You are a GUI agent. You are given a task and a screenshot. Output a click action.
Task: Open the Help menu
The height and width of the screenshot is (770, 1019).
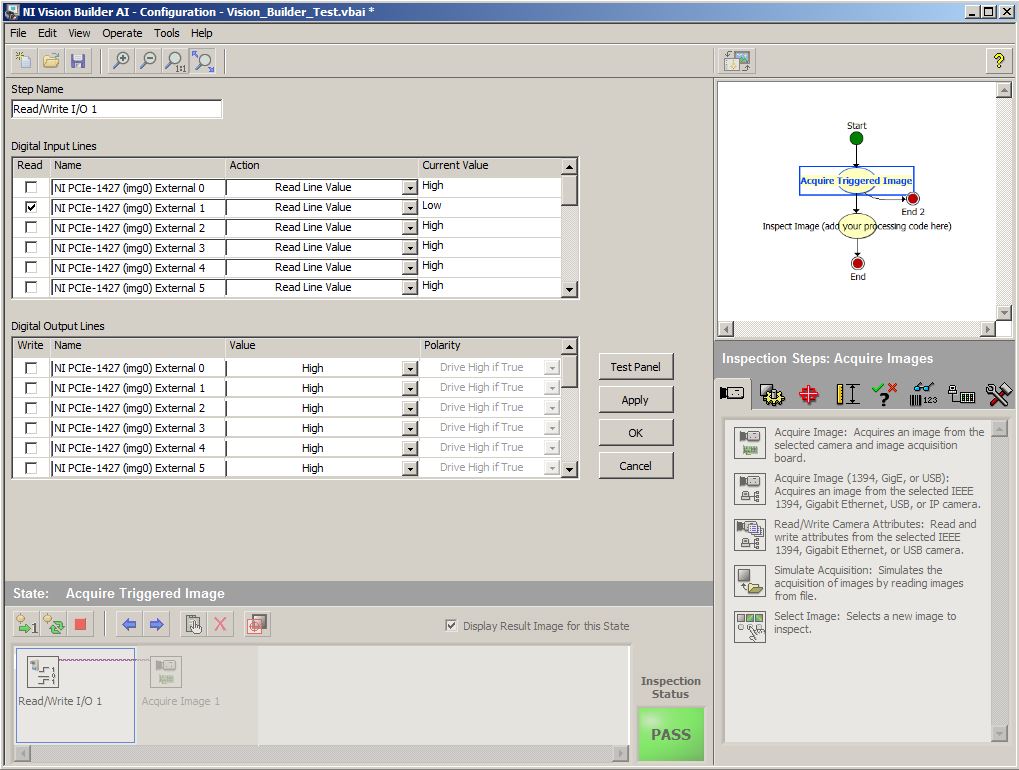point(201,33)
